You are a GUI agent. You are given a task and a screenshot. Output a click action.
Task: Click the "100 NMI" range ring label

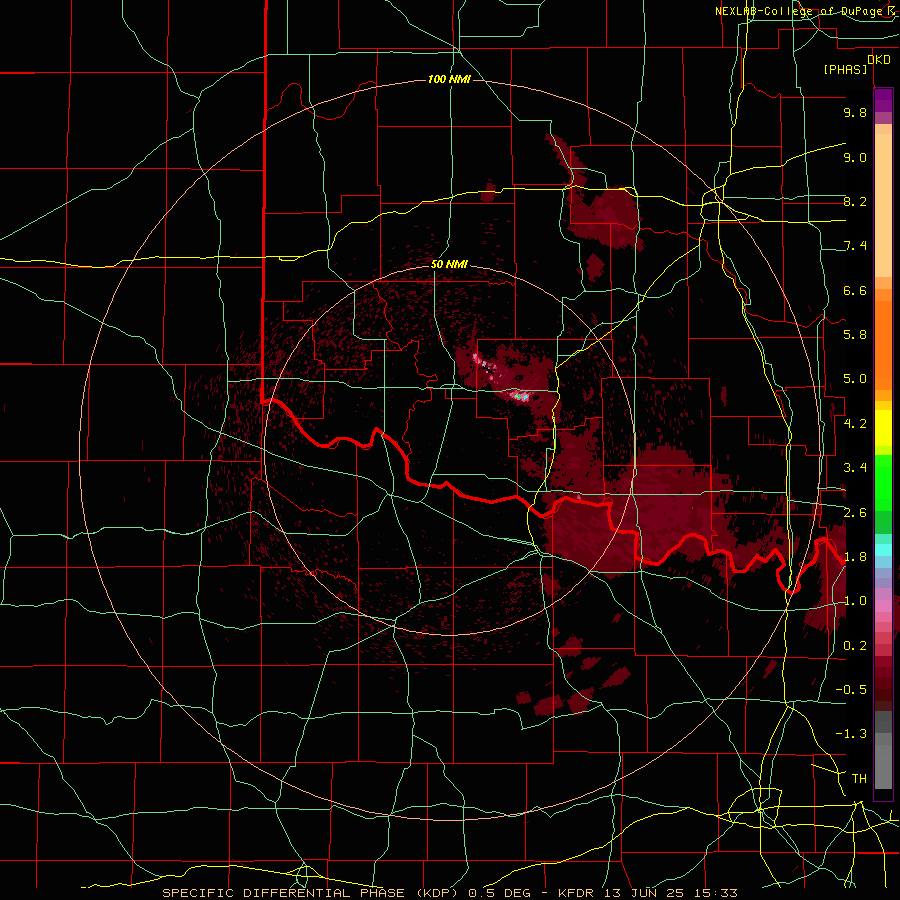click(x=449, y=79)
